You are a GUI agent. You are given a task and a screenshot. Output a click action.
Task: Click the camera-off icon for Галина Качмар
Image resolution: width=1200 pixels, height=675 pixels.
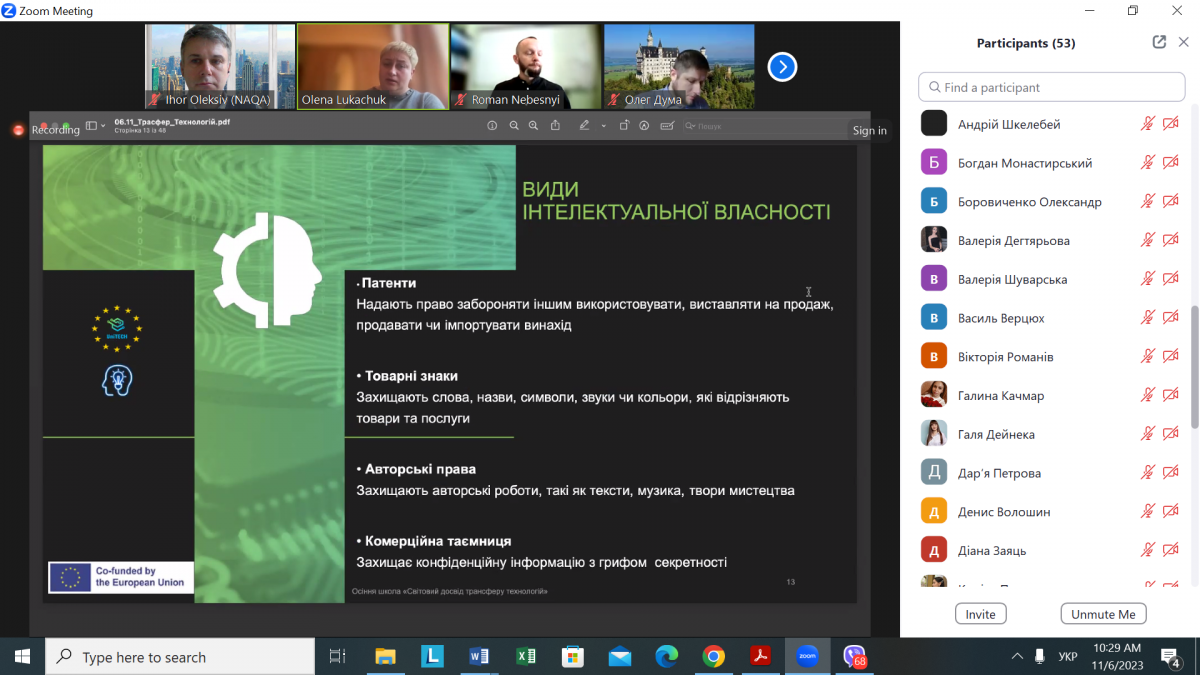click(x=1170, y=396)
